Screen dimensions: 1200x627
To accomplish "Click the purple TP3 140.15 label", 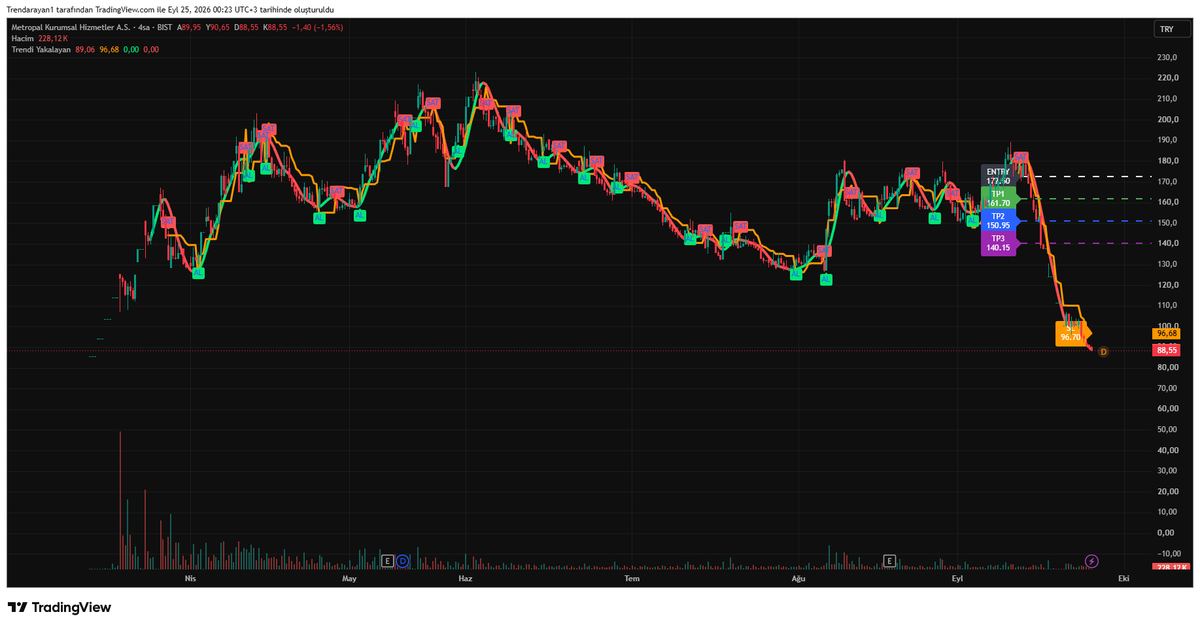I will click(998, 243).
